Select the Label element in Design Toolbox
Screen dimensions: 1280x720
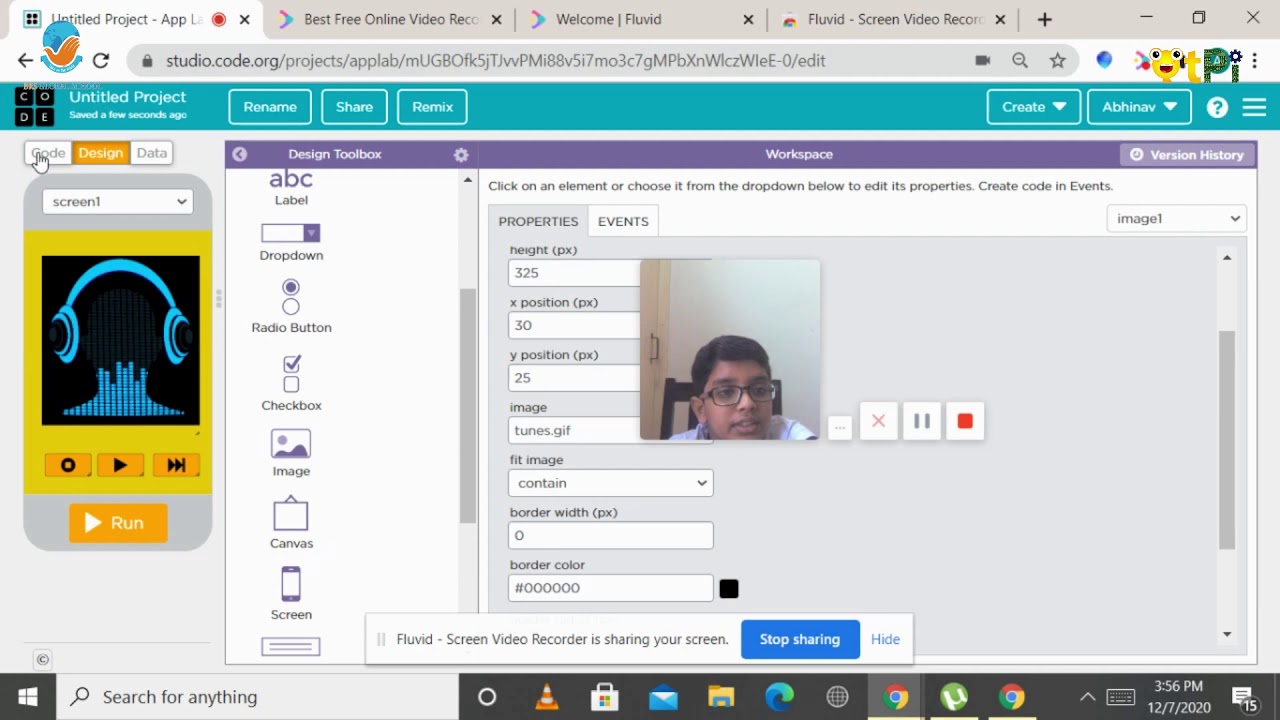pos(291,188)
